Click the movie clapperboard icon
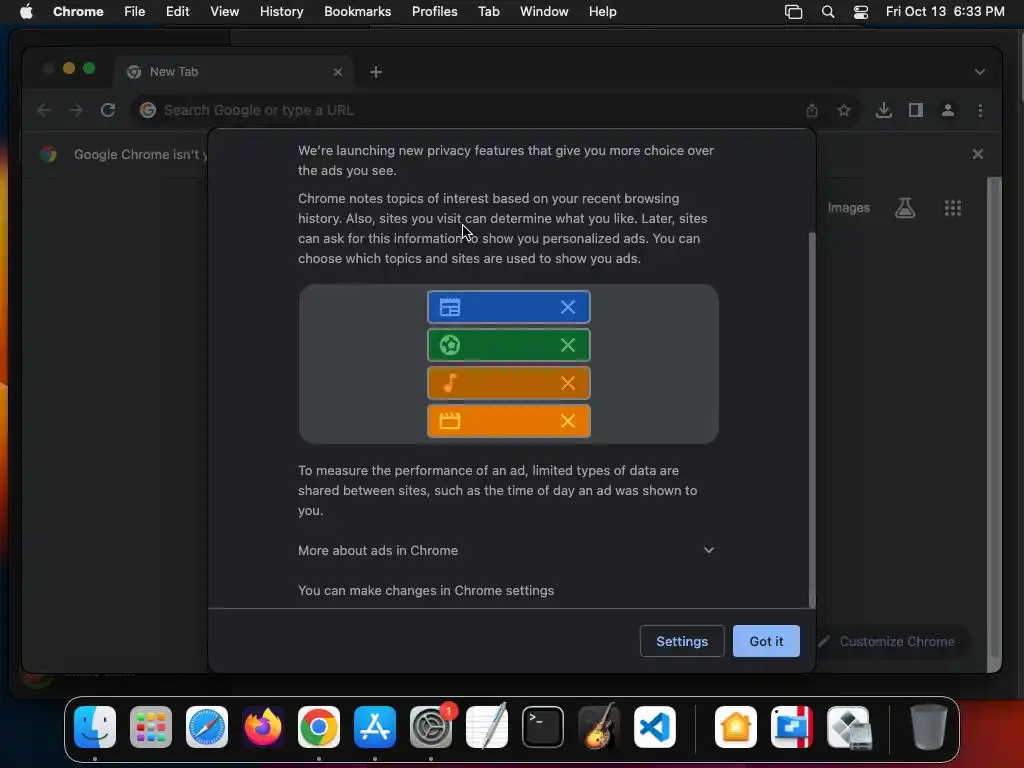 click(450, 421)
